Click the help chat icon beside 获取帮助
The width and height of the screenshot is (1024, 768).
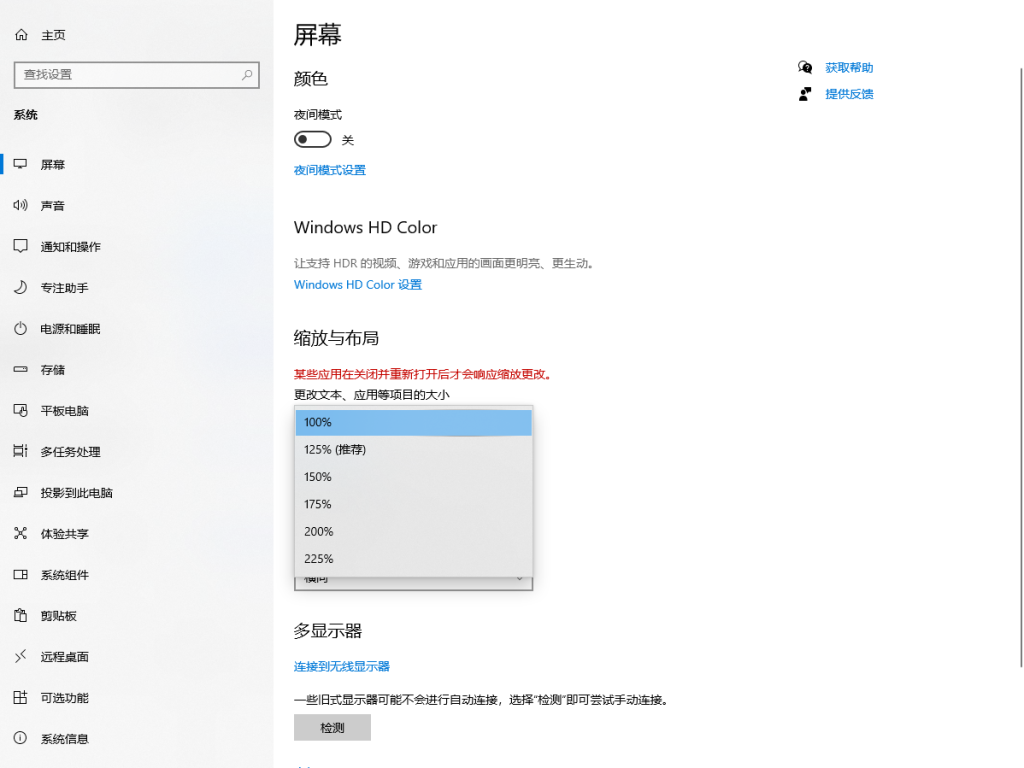(x=805, y=67)
